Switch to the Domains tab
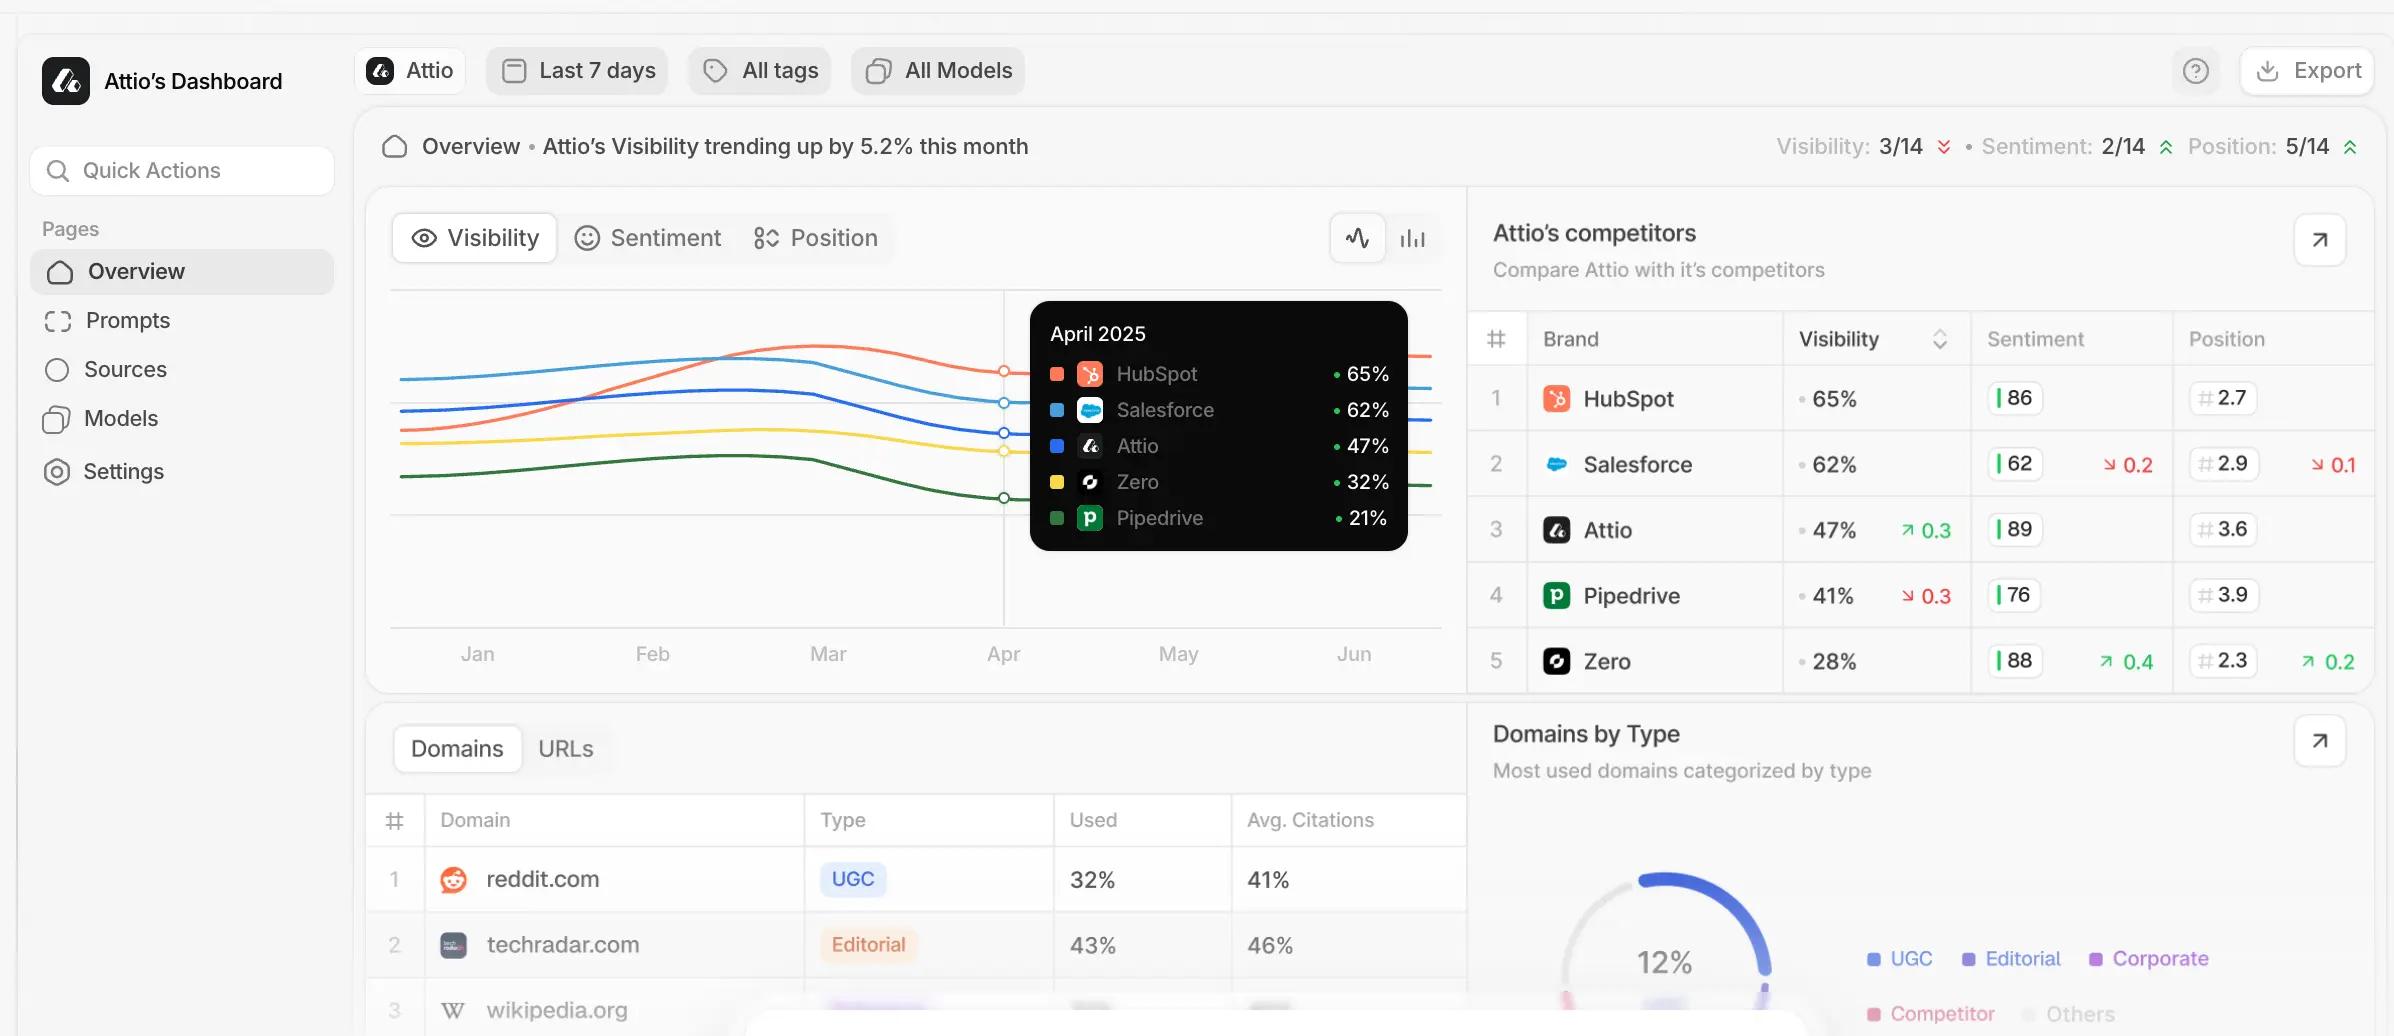 click(x=457, y=749)
